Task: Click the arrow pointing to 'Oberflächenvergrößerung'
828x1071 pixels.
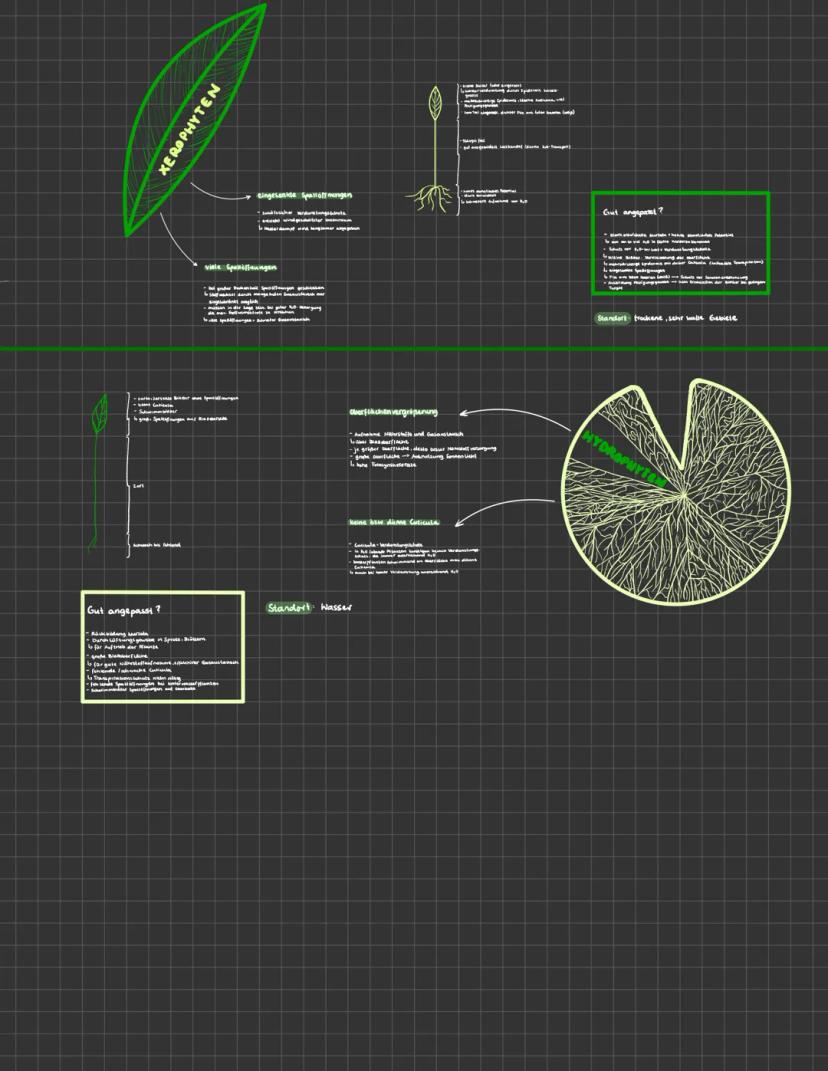Action: click(510, 413)
